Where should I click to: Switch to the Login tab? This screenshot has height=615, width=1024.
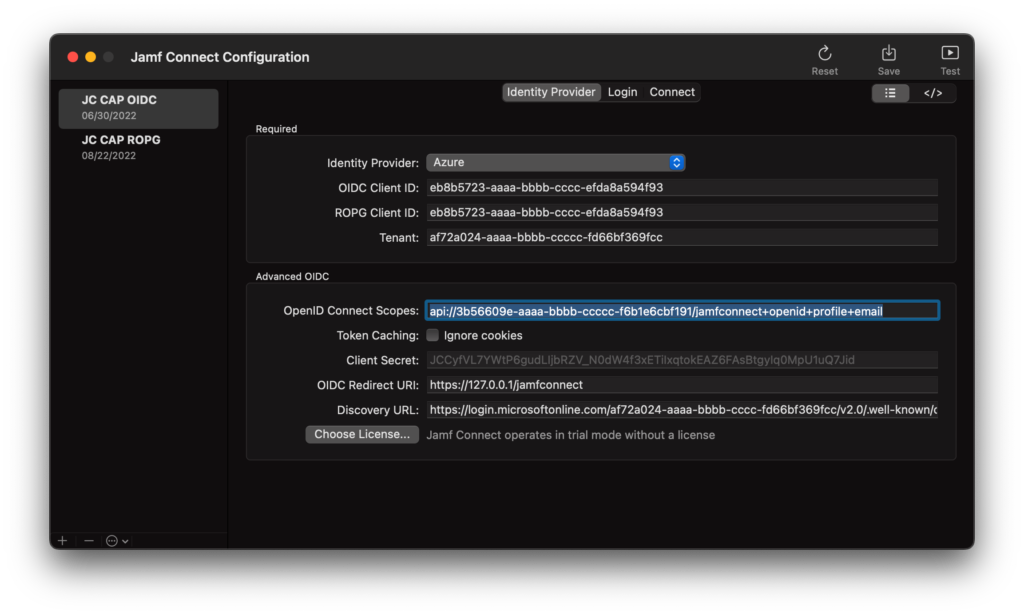tap(622, 92)
